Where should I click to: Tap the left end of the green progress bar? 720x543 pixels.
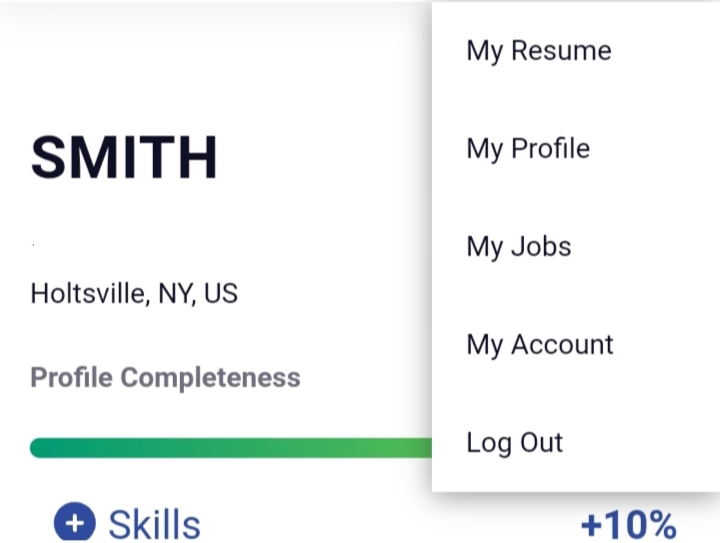[39, 448]
